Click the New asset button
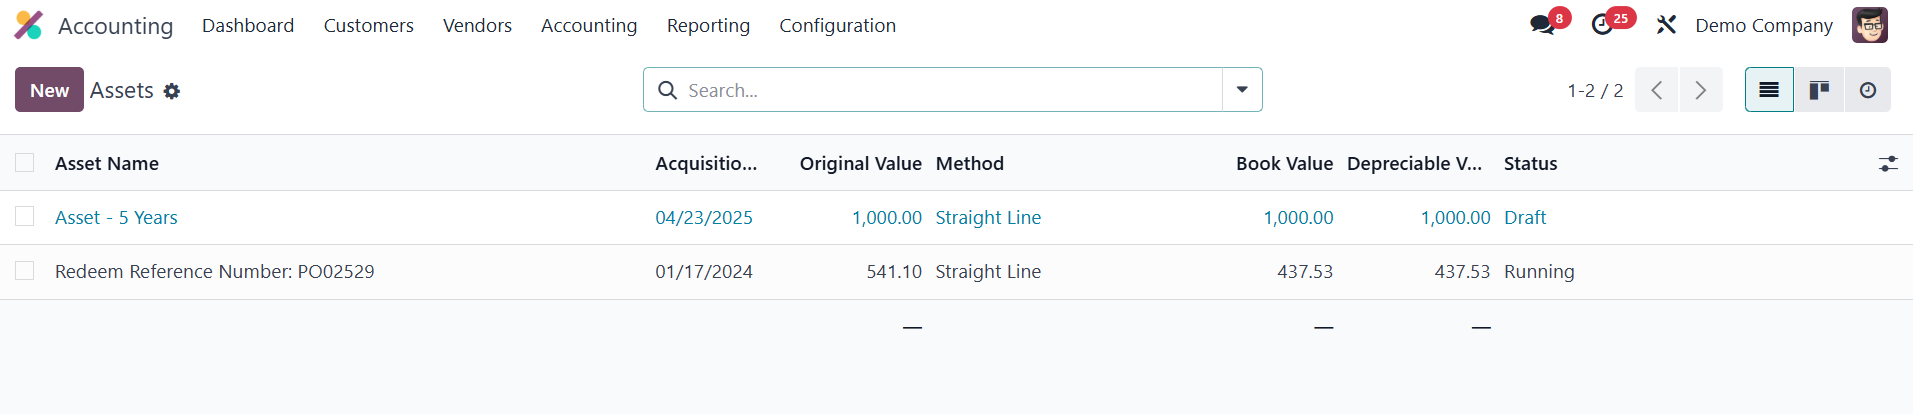 point(49,90)
